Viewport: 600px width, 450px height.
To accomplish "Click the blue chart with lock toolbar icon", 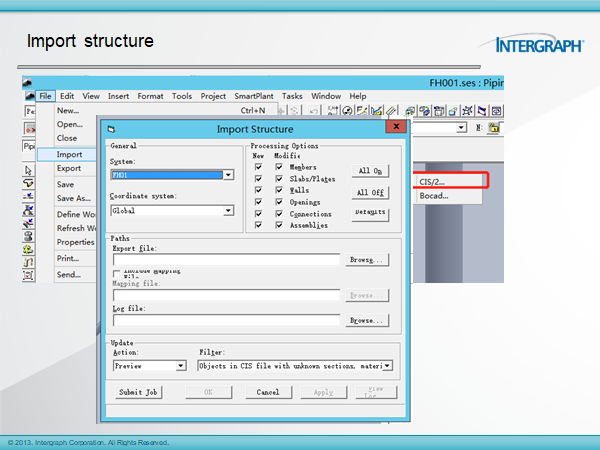I will [x=377, y=111].
